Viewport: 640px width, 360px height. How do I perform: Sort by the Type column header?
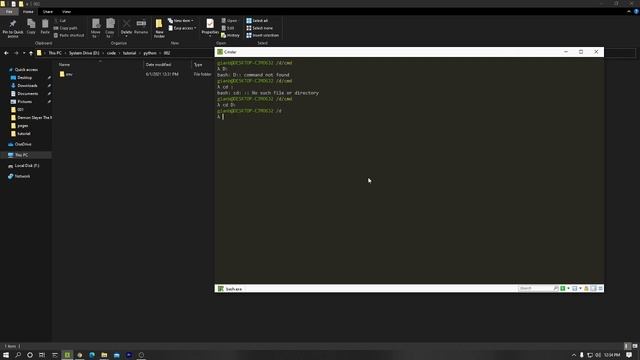coord(198,64)
